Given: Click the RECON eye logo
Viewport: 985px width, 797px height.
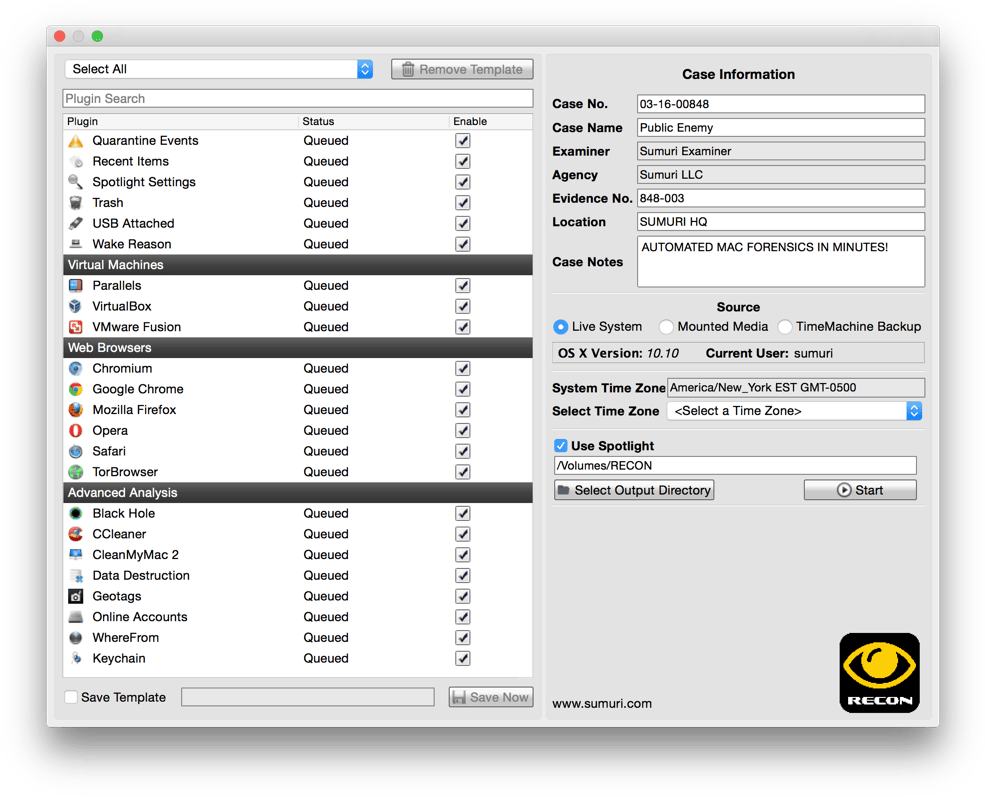Looking at the screenshot, I should [x=879, y=671].
